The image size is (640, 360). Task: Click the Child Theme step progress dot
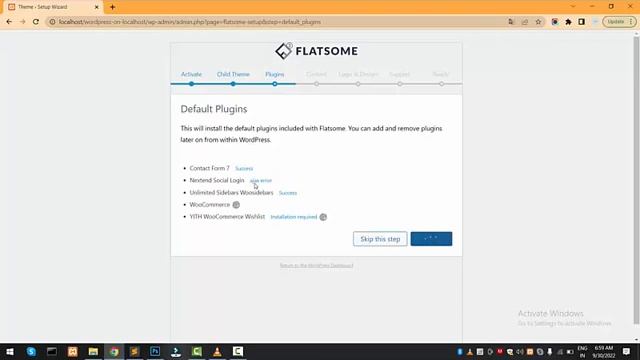tap(233, 84)
